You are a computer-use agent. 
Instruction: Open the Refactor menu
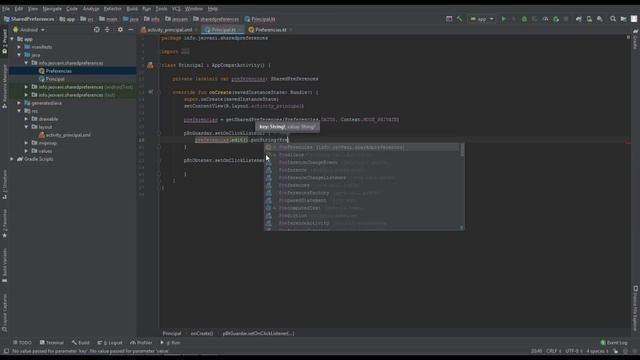pos(112,9)
